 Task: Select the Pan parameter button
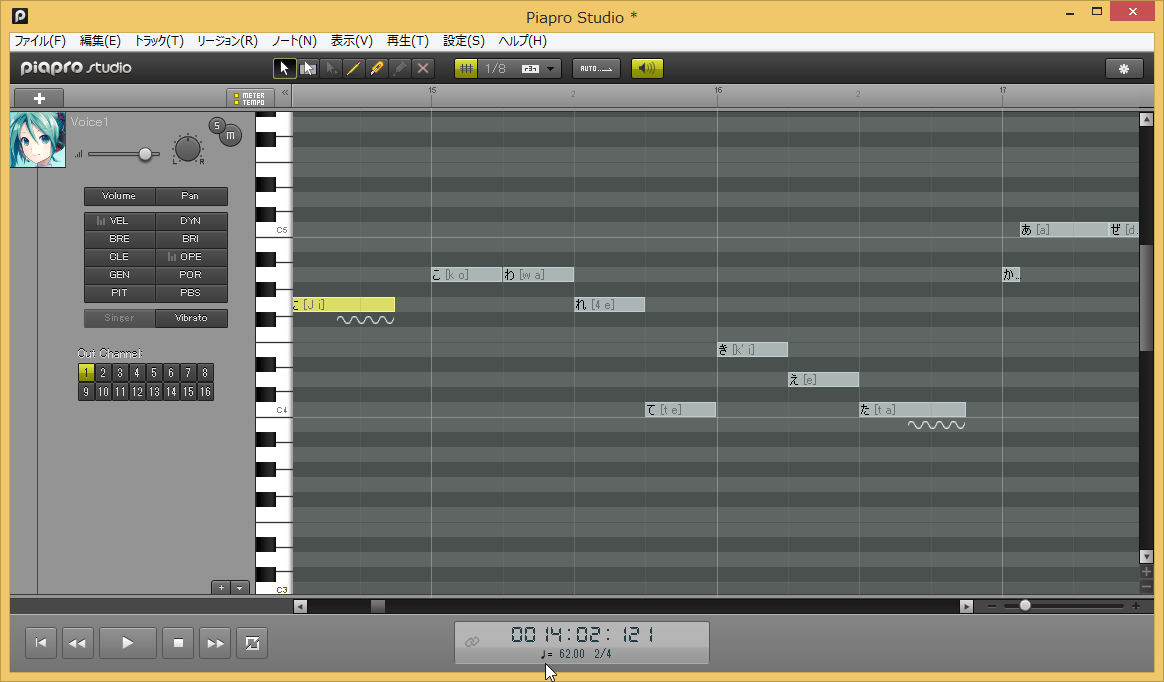click(x=190, y=196)
